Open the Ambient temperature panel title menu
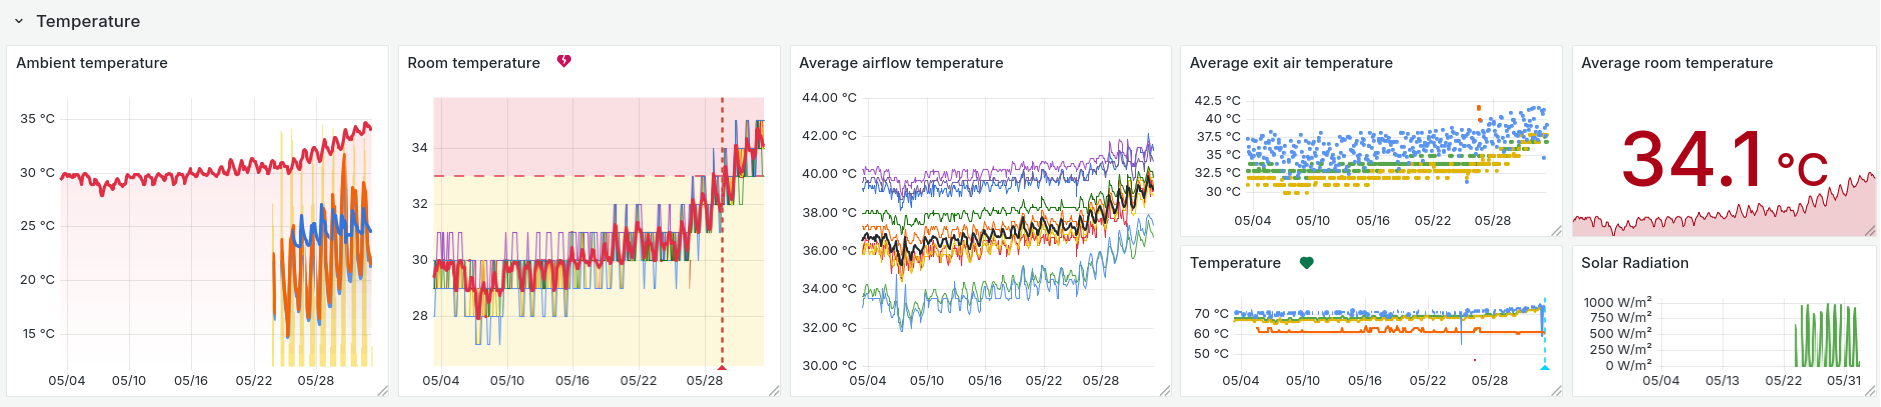 (x=92, y=63)
